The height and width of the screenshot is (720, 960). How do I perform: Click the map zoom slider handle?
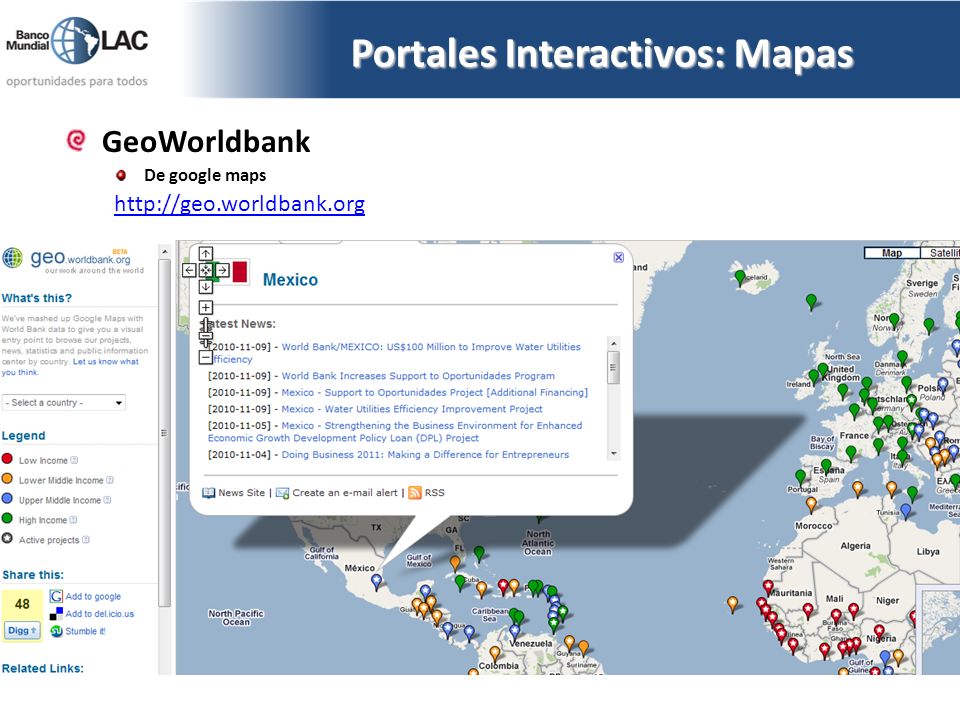pos(206,335)
